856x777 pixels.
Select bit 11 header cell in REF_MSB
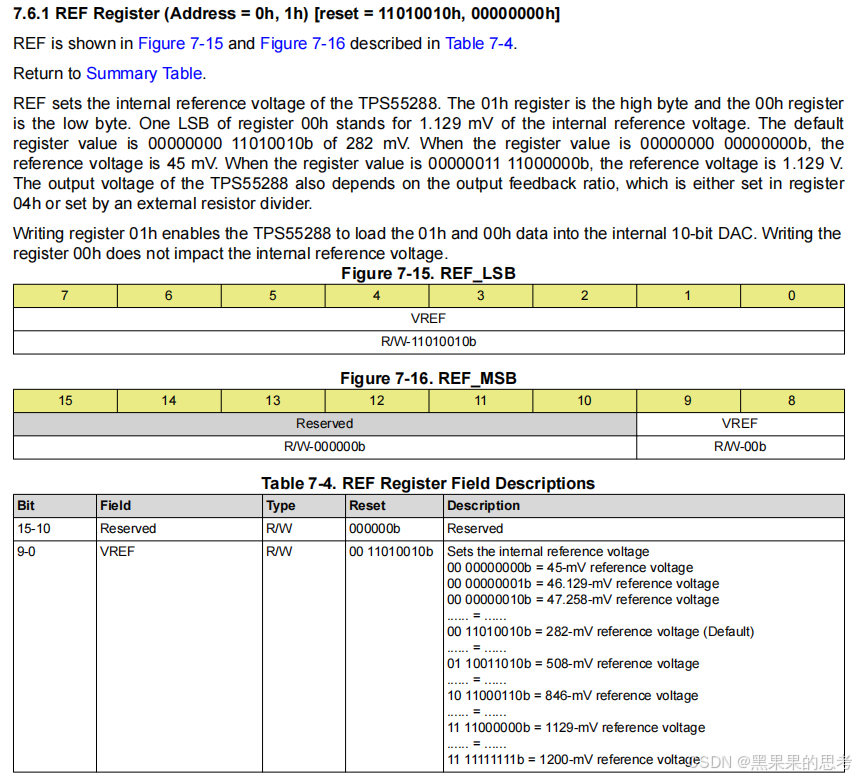pos(480,401)
